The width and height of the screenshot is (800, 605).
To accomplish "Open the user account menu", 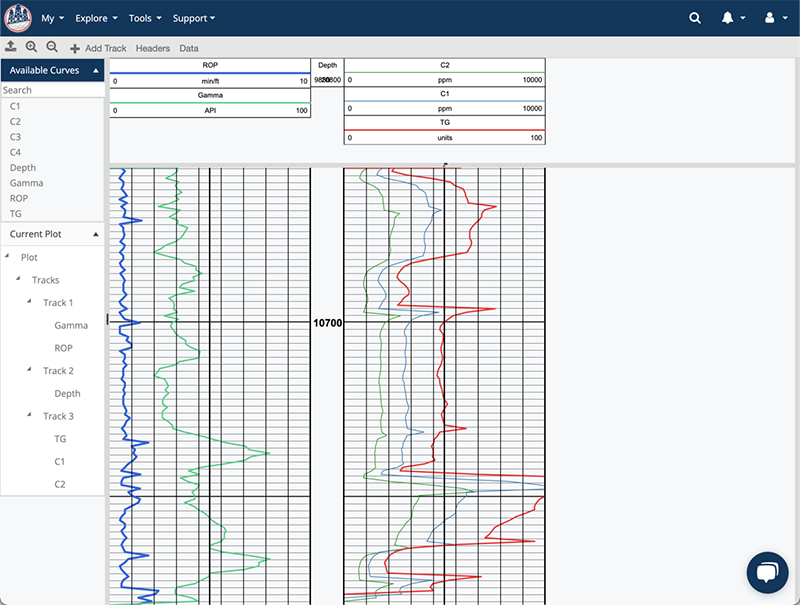I will 773,18.
